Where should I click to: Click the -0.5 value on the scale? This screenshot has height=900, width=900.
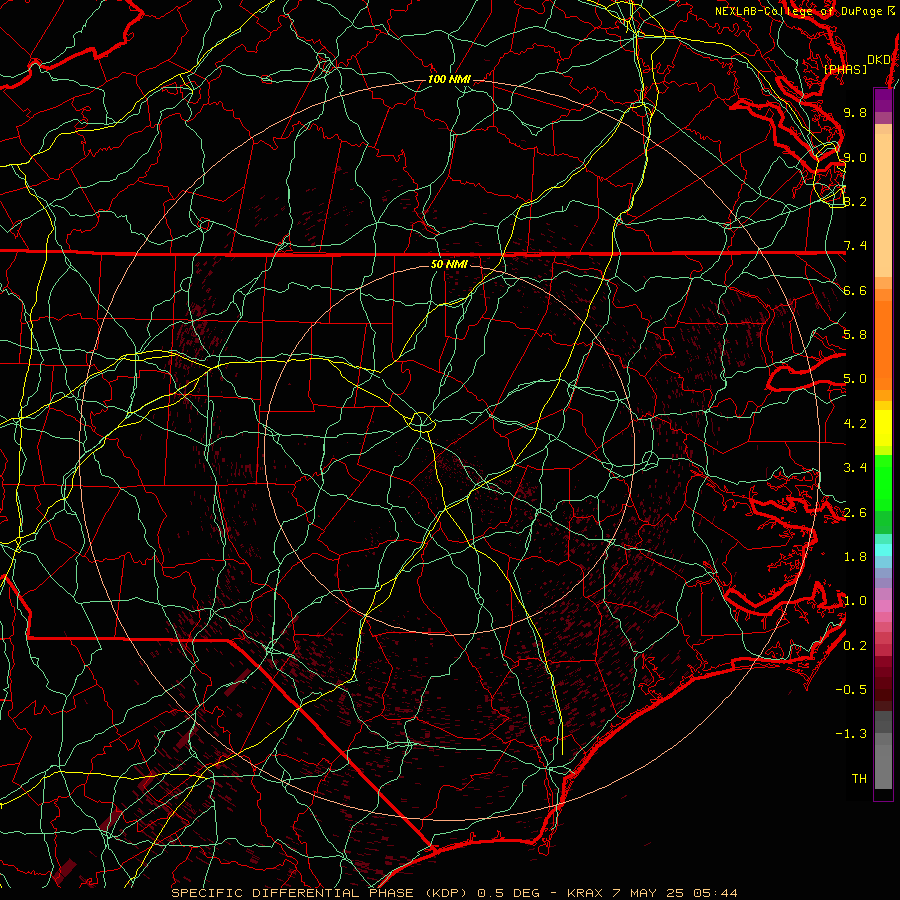point(851,690)
